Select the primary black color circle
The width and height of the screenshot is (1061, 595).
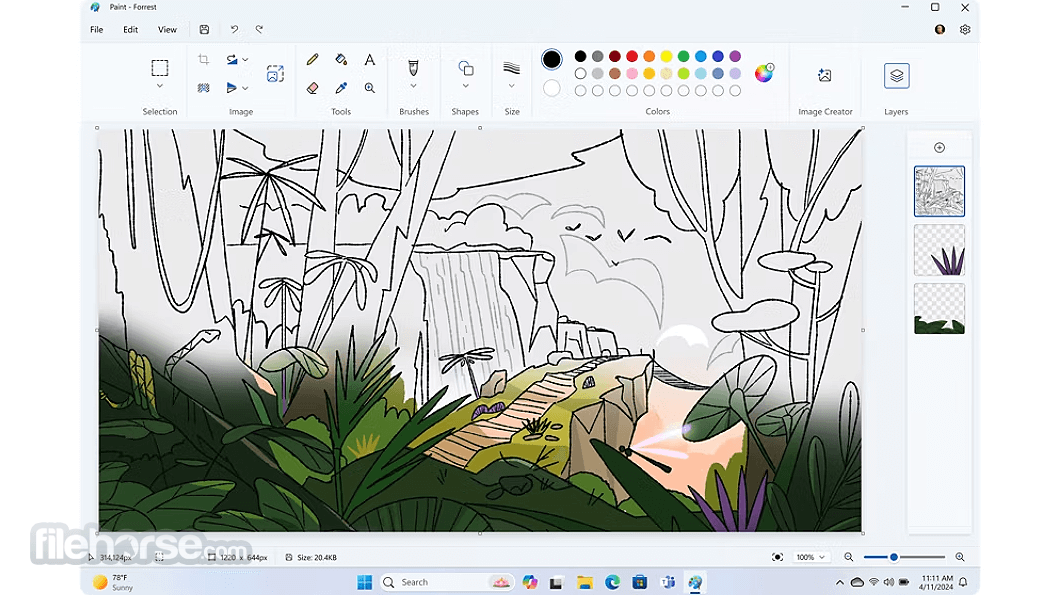(x=551, y=60)
